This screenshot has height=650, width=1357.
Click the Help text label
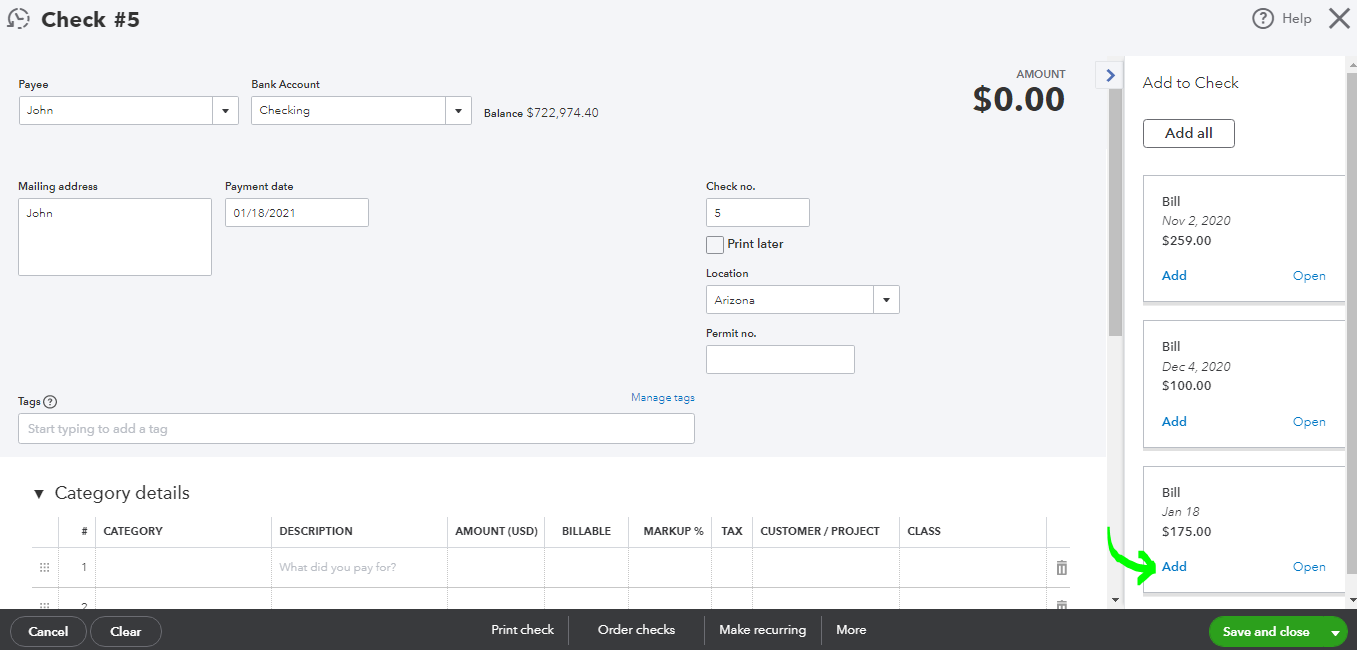click(1297, 19)
